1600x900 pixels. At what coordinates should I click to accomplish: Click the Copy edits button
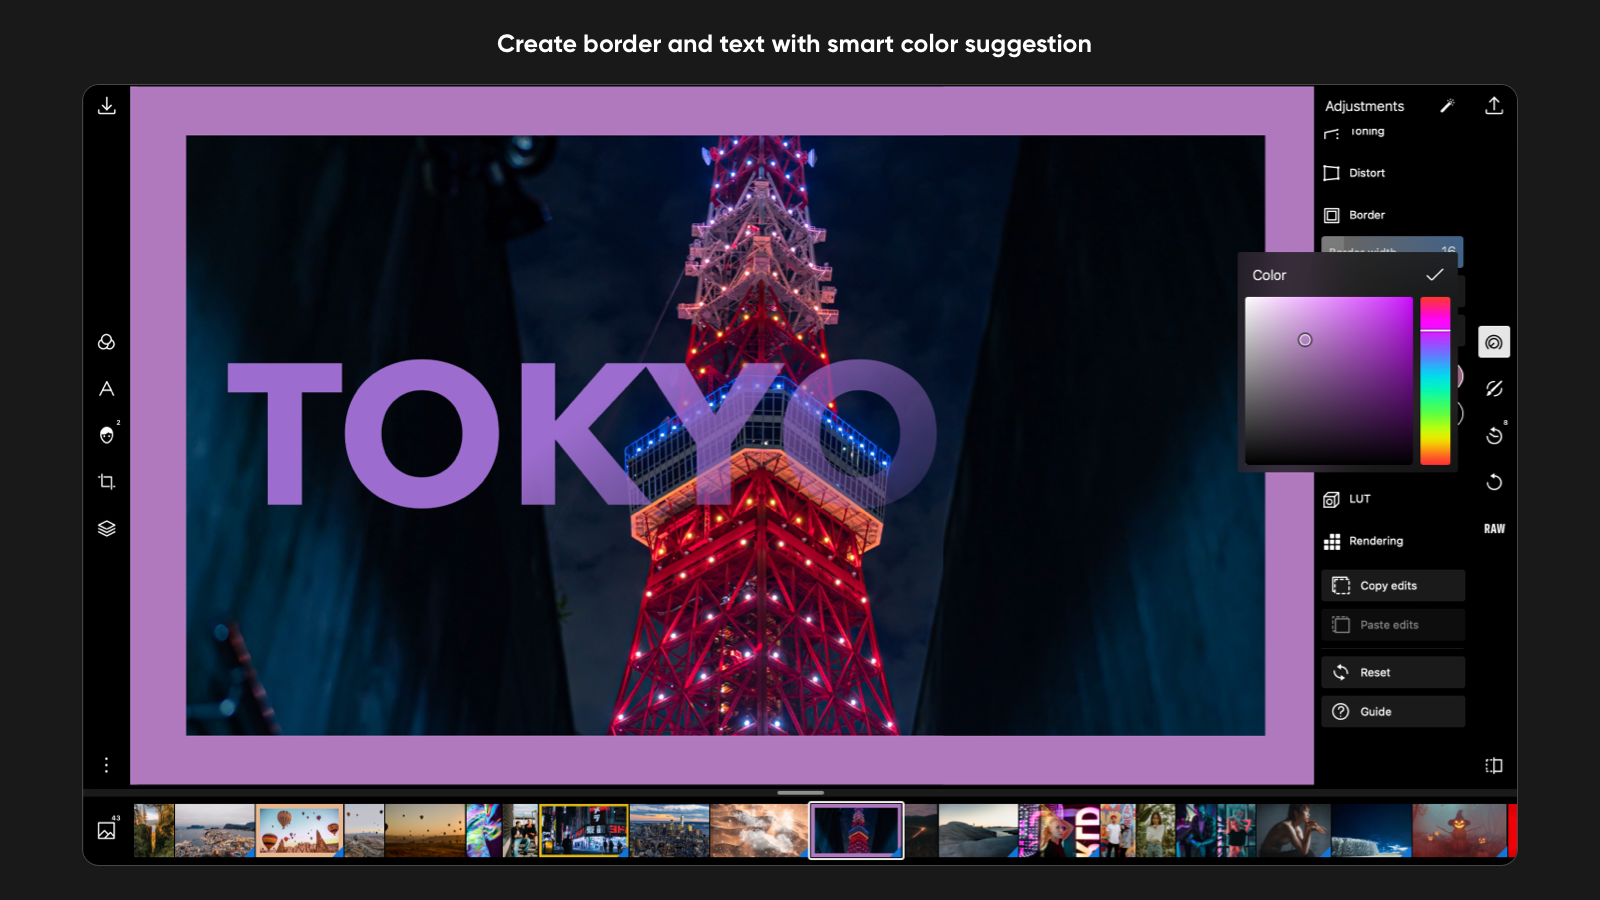[x=1393, y=586]
